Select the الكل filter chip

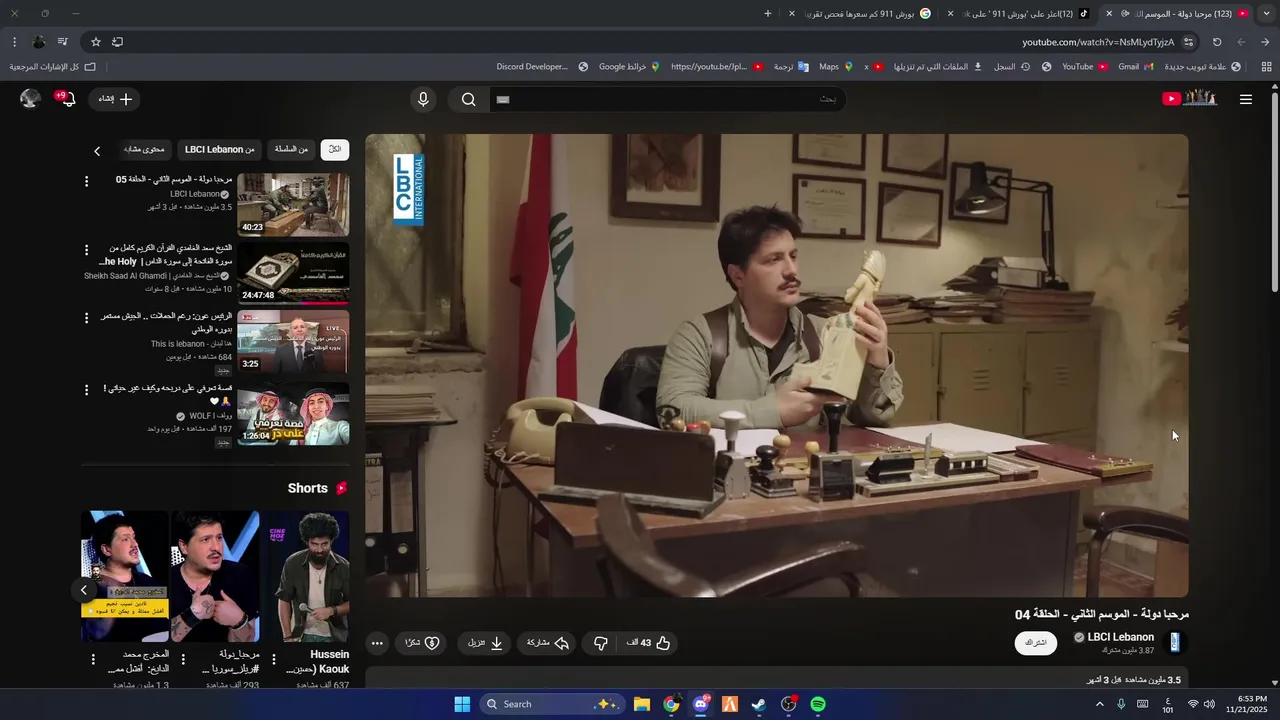334,149
